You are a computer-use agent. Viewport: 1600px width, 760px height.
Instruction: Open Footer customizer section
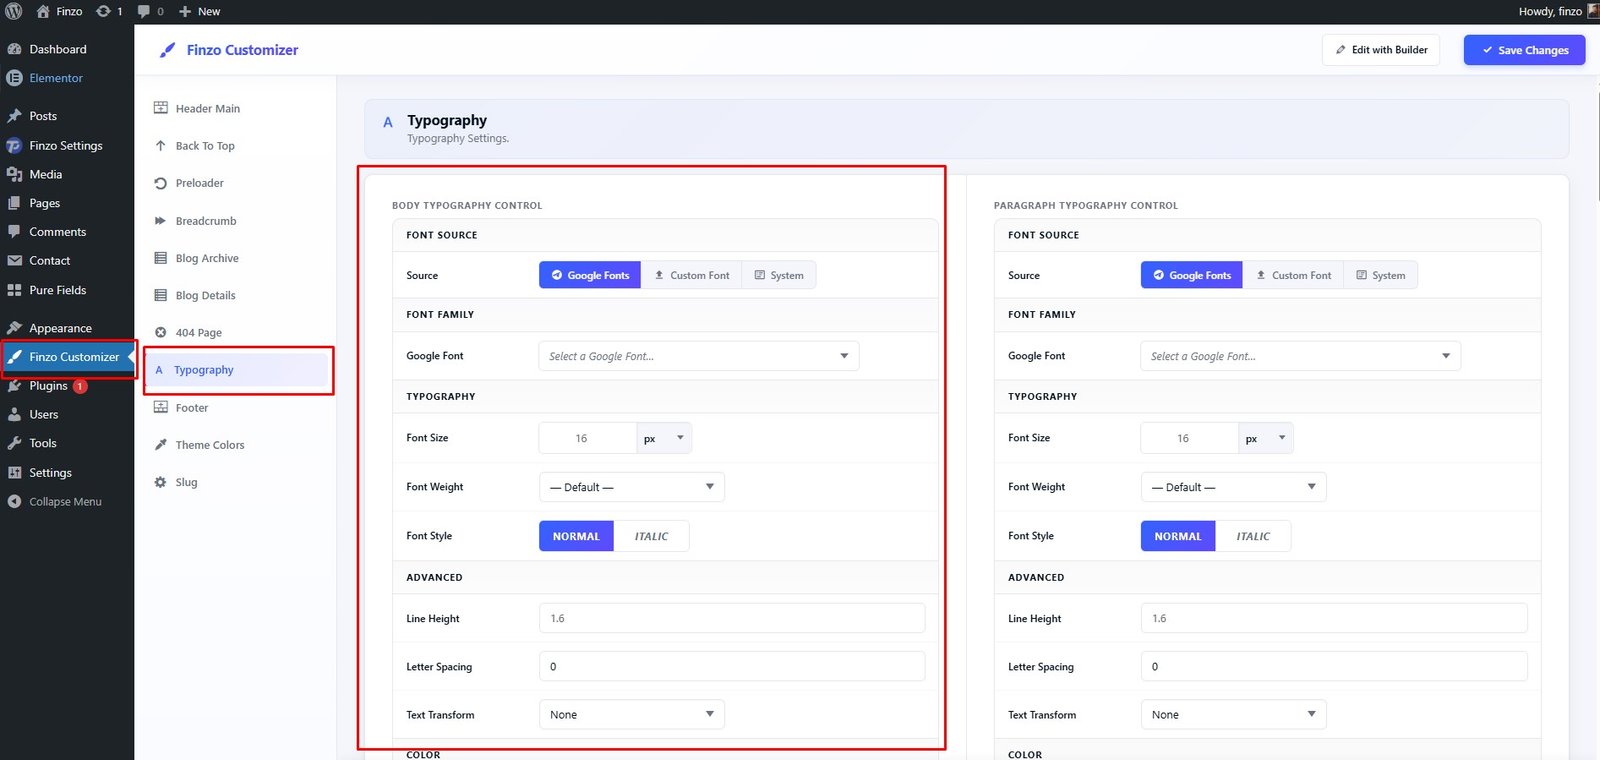click(238, 408)
